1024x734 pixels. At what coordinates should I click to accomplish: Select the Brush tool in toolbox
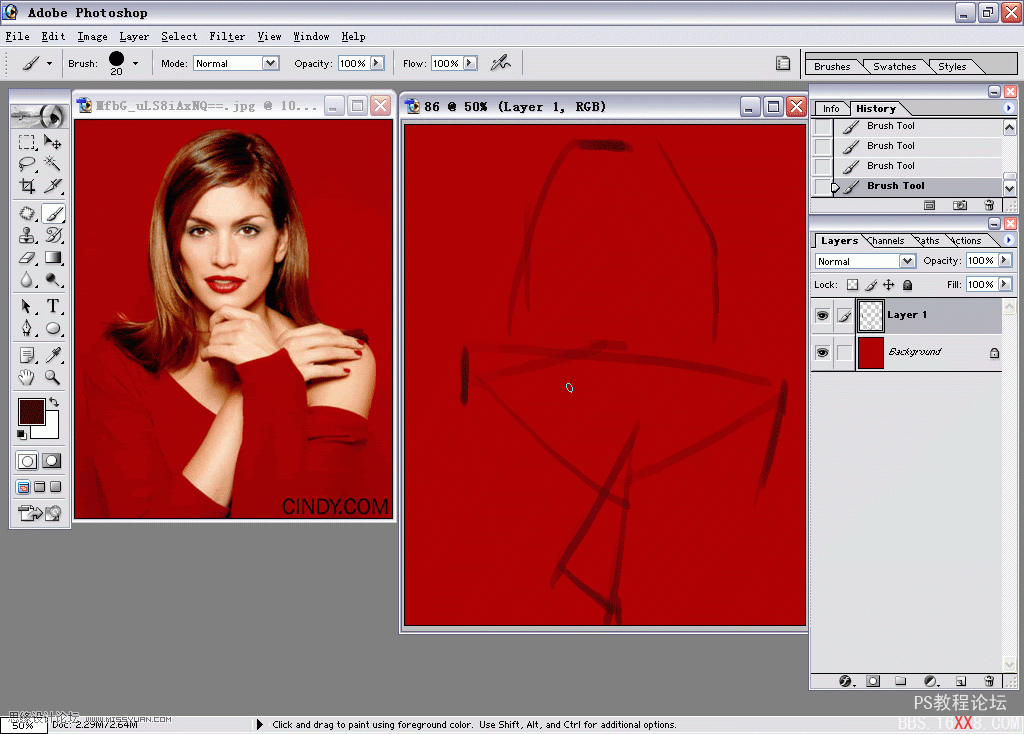coord(53,214)
